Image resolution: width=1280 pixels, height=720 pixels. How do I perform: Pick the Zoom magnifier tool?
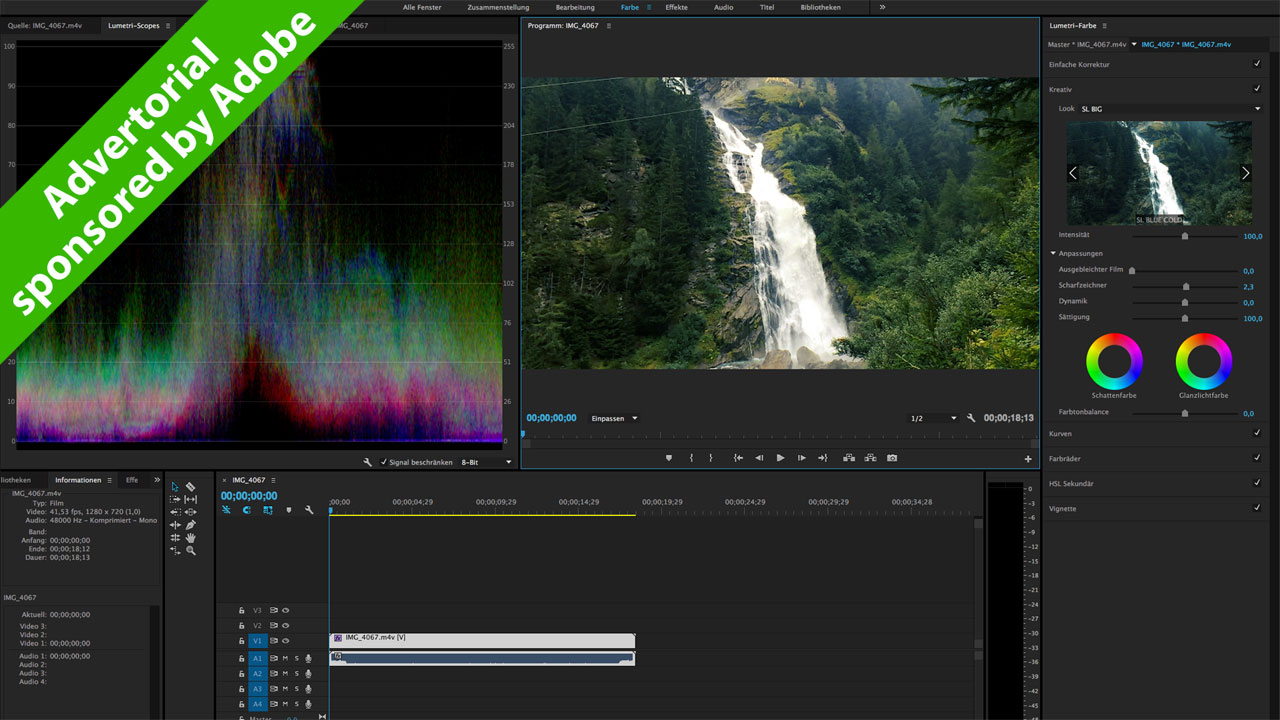tap(190, 551)
